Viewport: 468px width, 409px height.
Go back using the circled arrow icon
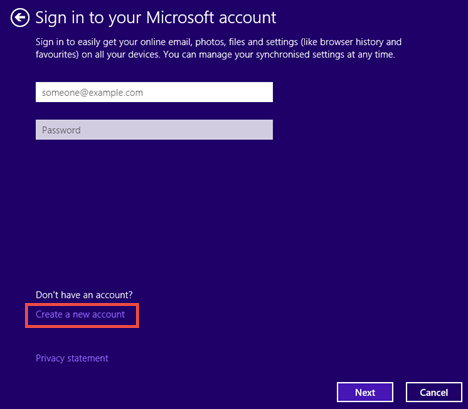coord(20,18)
